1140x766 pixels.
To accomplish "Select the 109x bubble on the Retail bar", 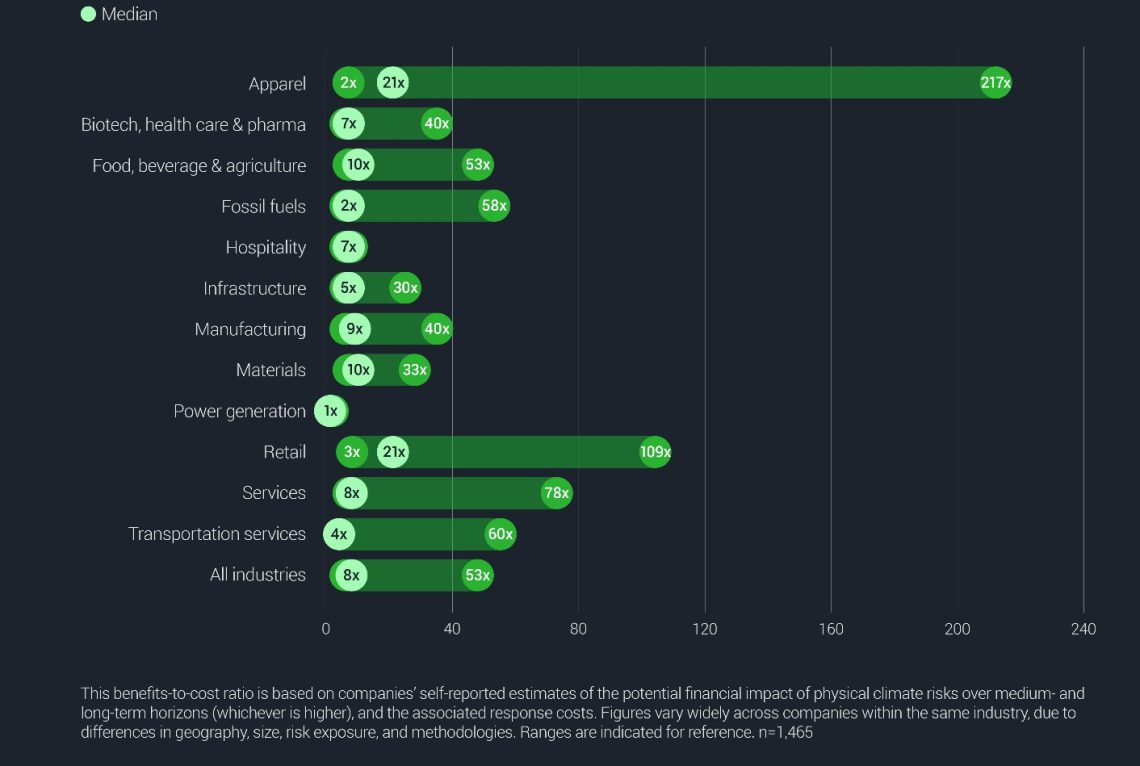I will pyautogui.click(x=655, y=452).
